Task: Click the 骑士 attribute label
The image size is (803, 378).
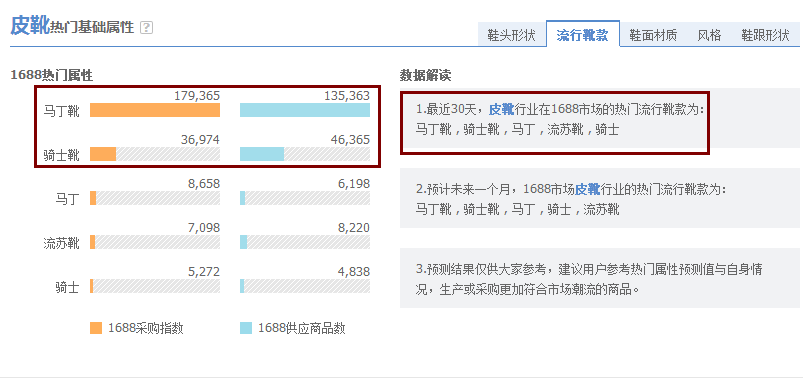Action: coord(68,287)
